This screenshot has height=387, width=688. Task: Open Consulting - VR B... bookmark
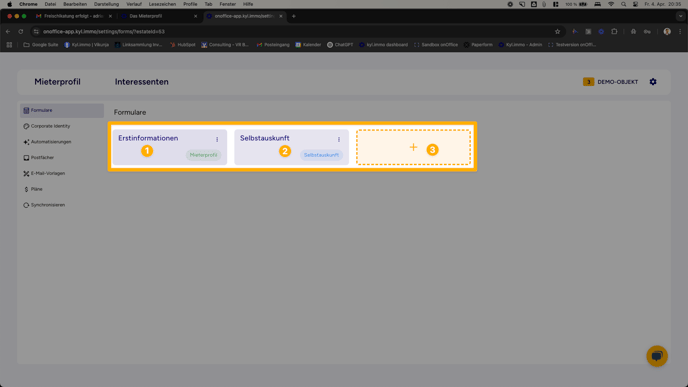click(x=225, y=45)
